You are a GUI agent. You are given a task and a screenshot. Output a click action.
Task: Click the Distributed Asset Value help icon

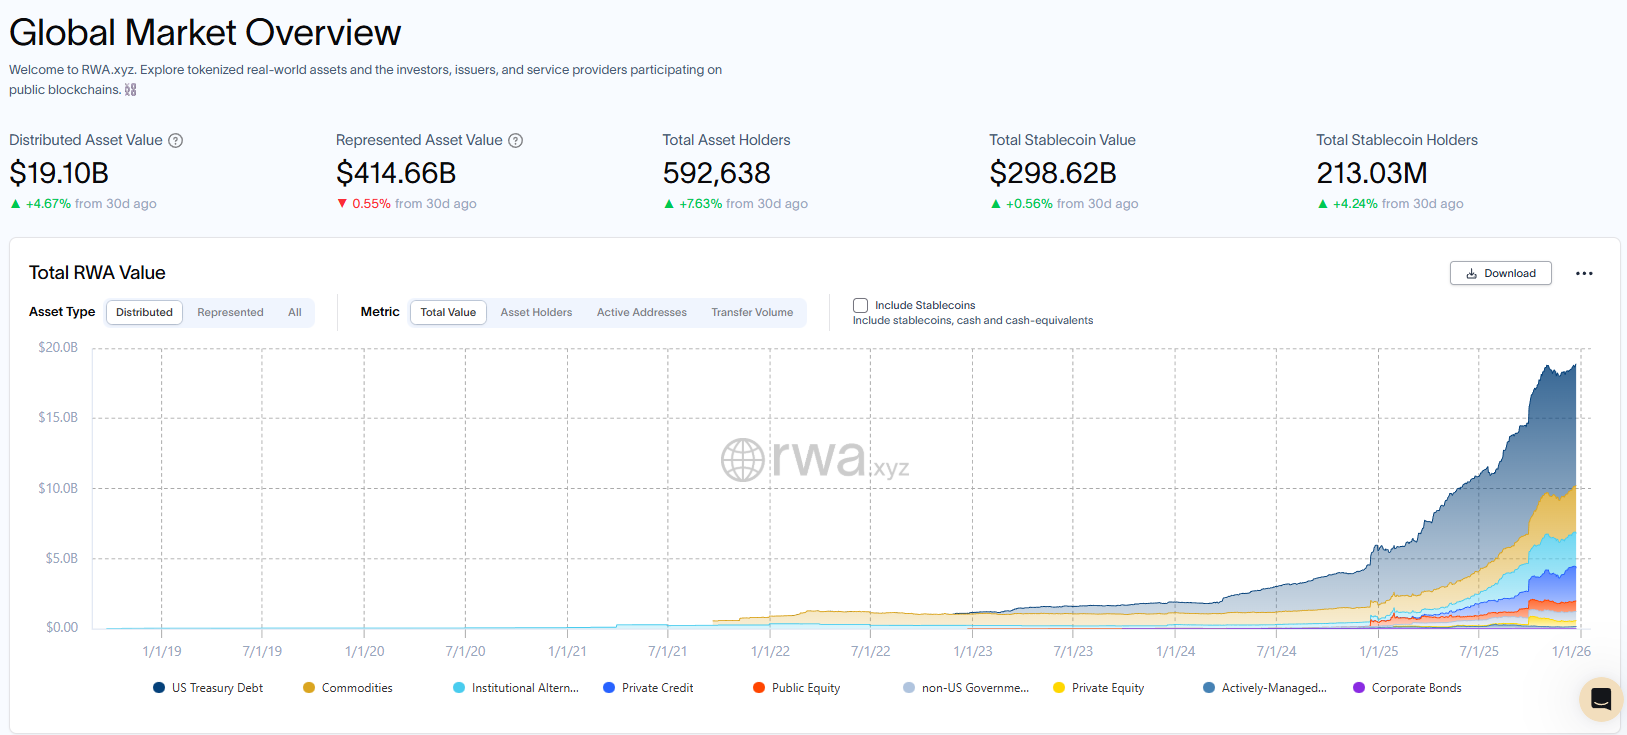(176, 141)
